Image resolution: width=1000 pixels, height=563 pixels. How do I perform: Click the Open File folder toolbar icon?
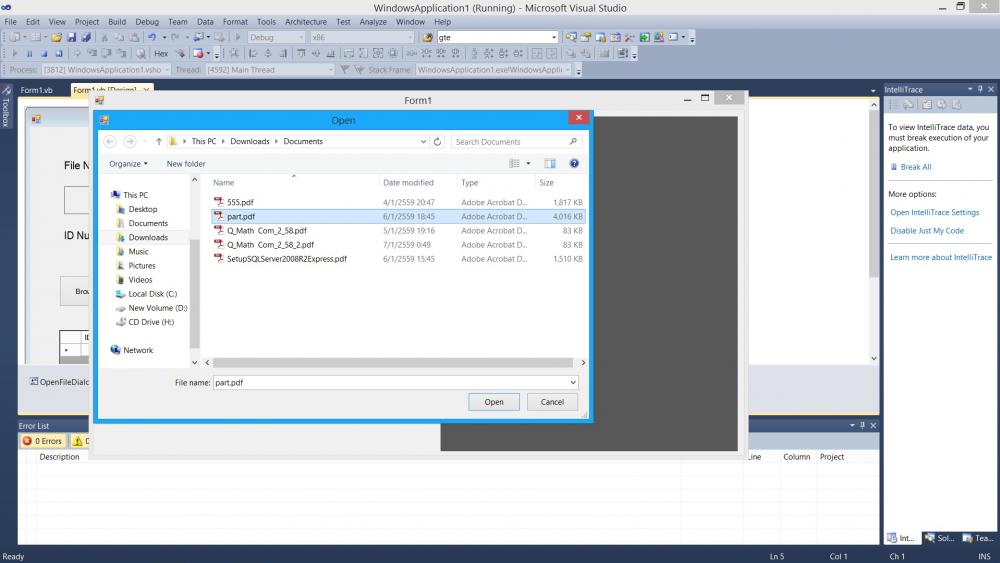click(x=57, y=38)
